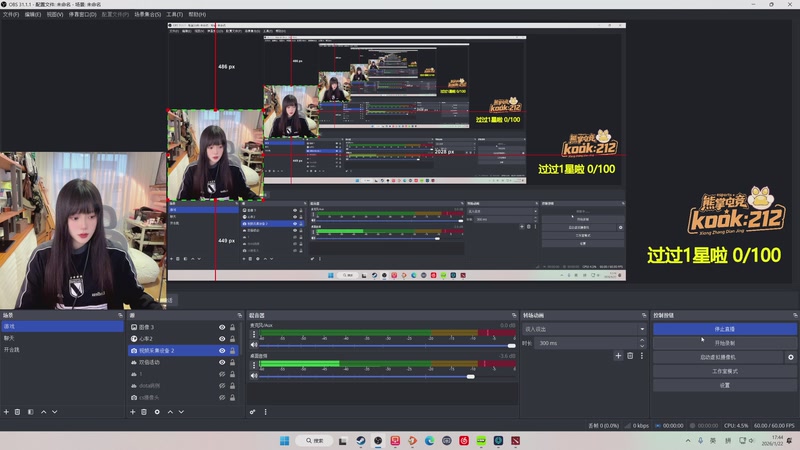Open Steam from the taskbar
Viewport: 800px width, 450px height.
(x=361, y=440)
